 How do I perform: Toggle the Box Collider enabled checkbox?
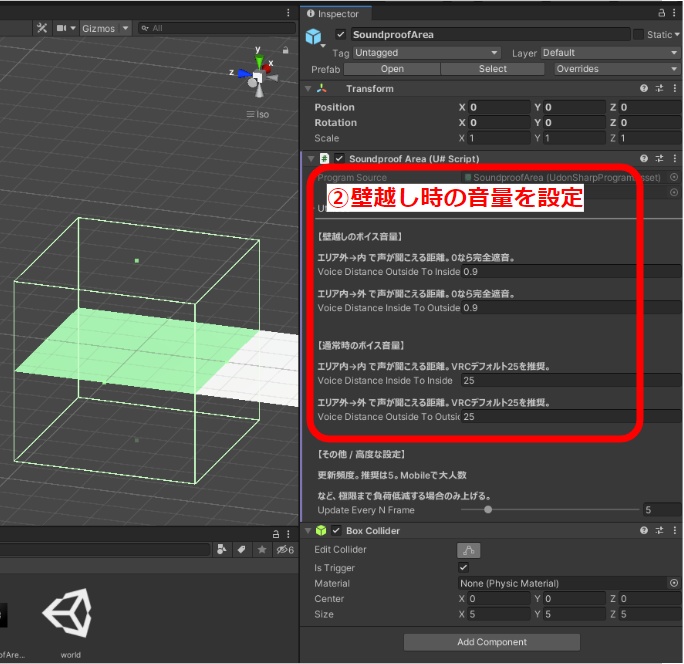coord(336,531)
